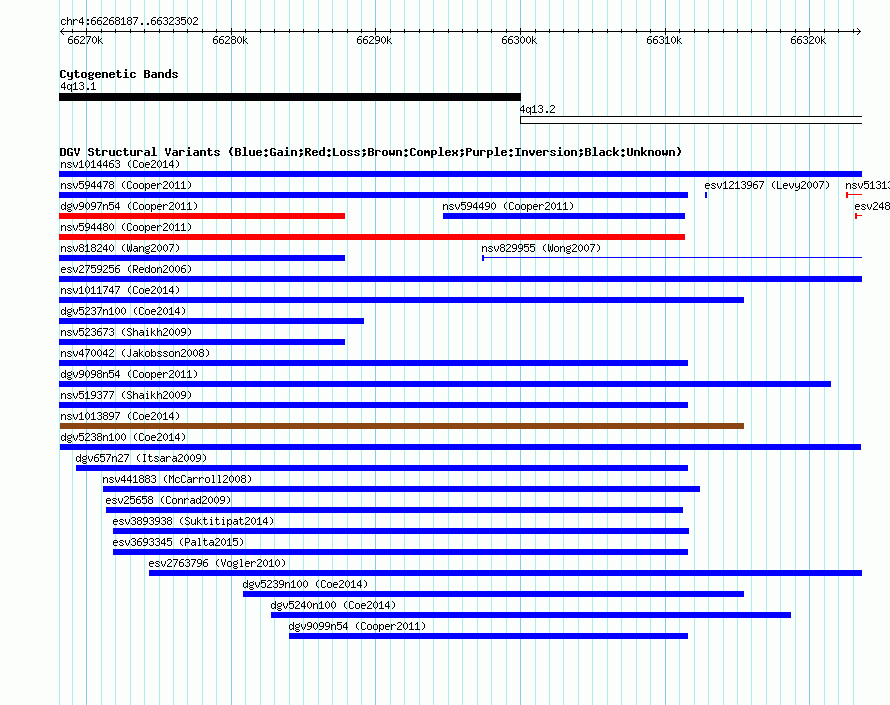Click the 4q13.2 band label

[x=538, y=109]
